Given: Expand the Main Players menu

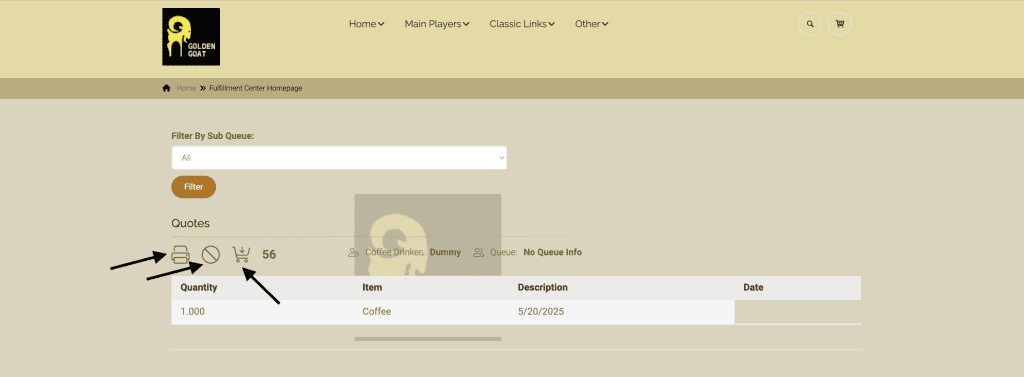Looking at the screenshot, I should pos(437,24).
